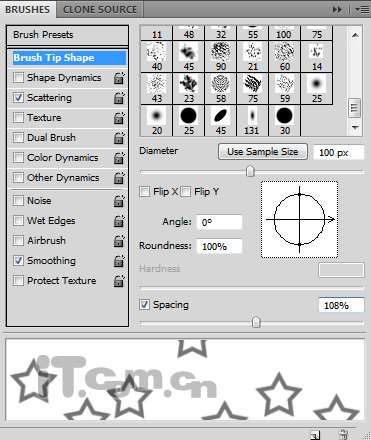Click the lock icon beside Wet Edges
This screenshot has width=371, height=440.
(119, 221)
